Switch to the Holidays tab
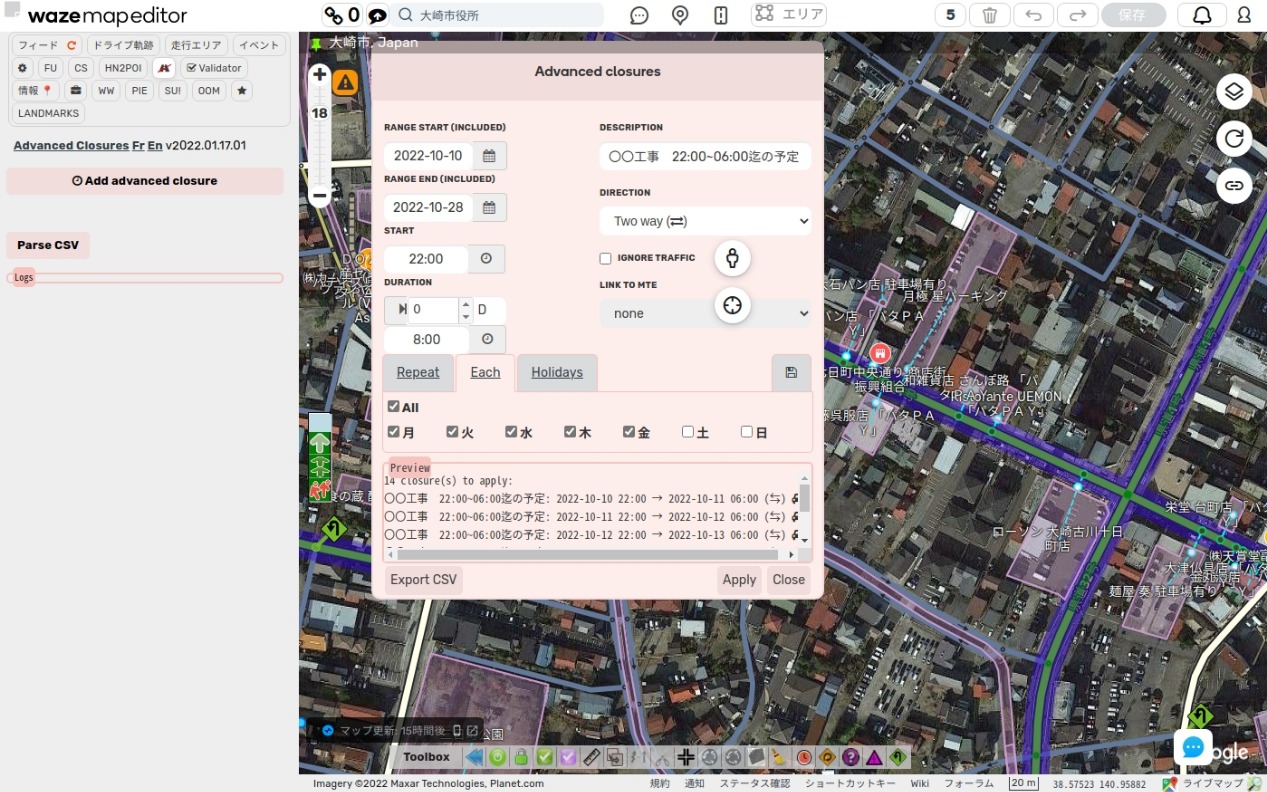The image size is (1267, 792). (x=557, y=373)
